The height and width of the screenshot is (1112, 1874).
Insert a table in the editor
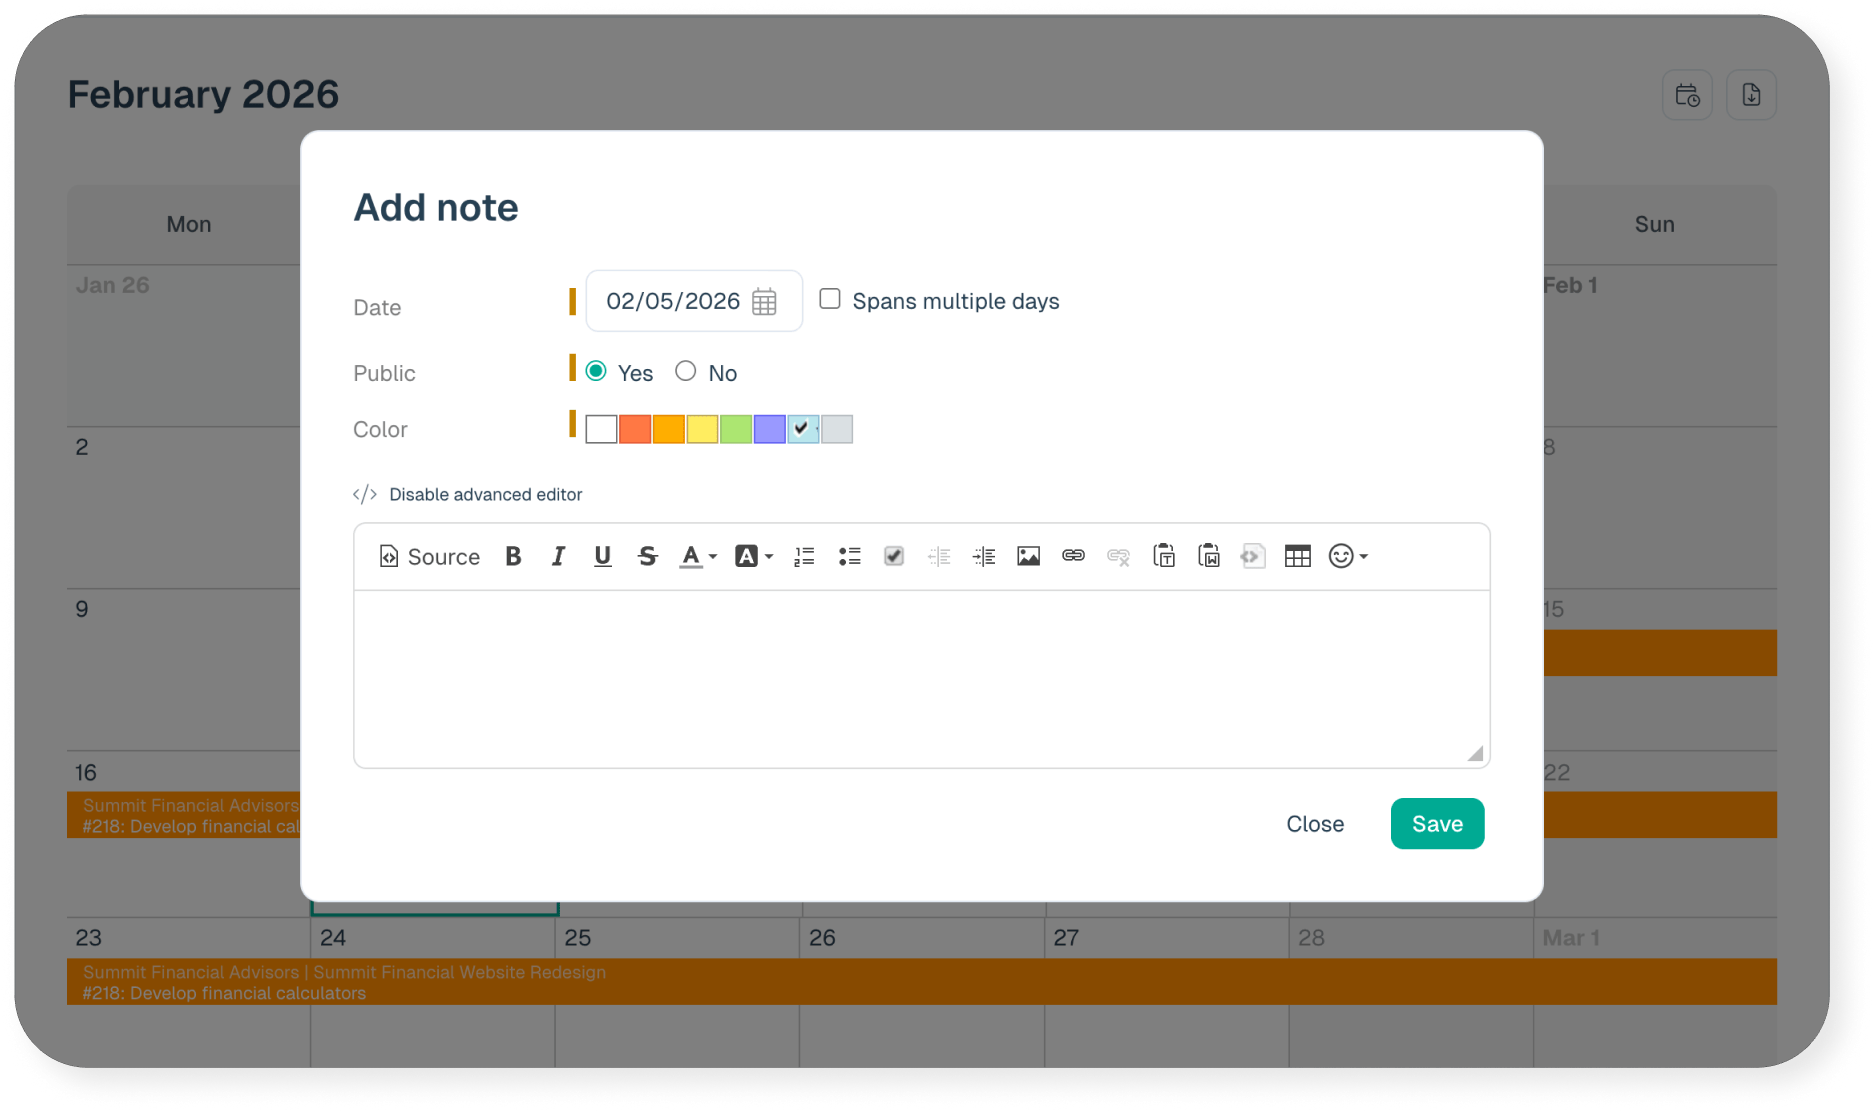pyautogui.click(x=1297, y=556)
